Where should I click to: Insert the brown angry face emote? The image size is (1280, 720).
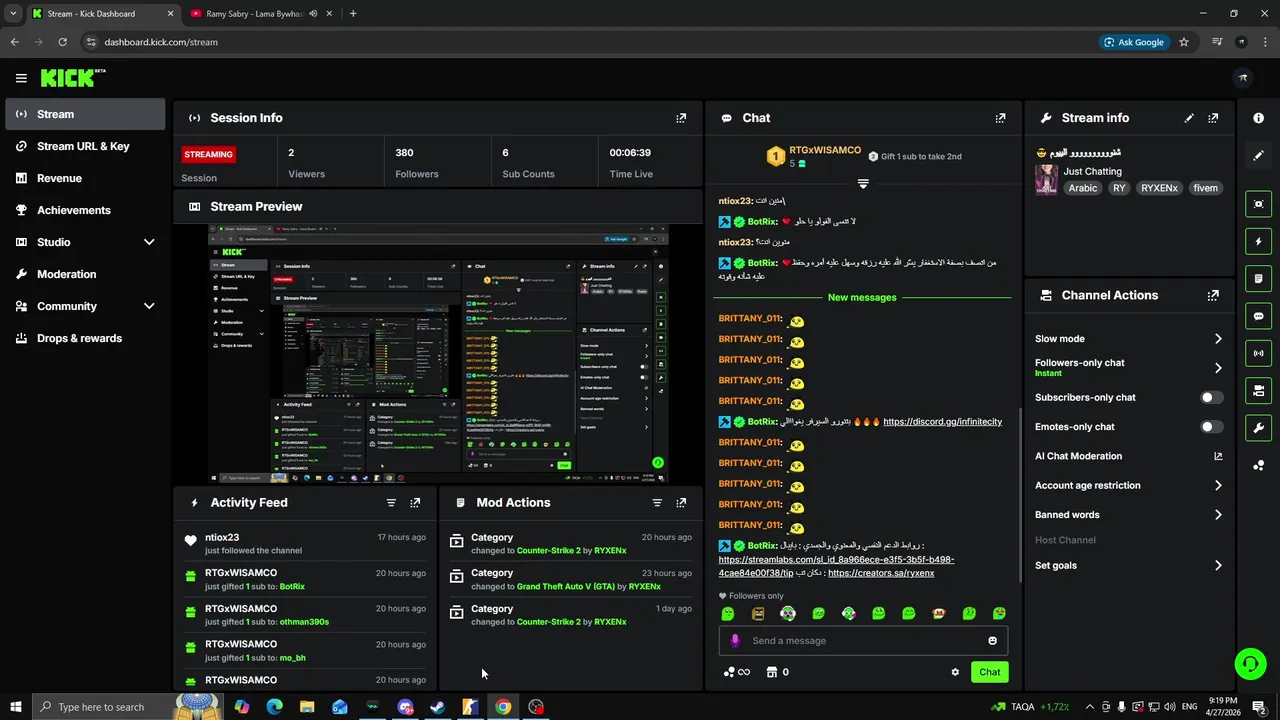pos(758,613)
